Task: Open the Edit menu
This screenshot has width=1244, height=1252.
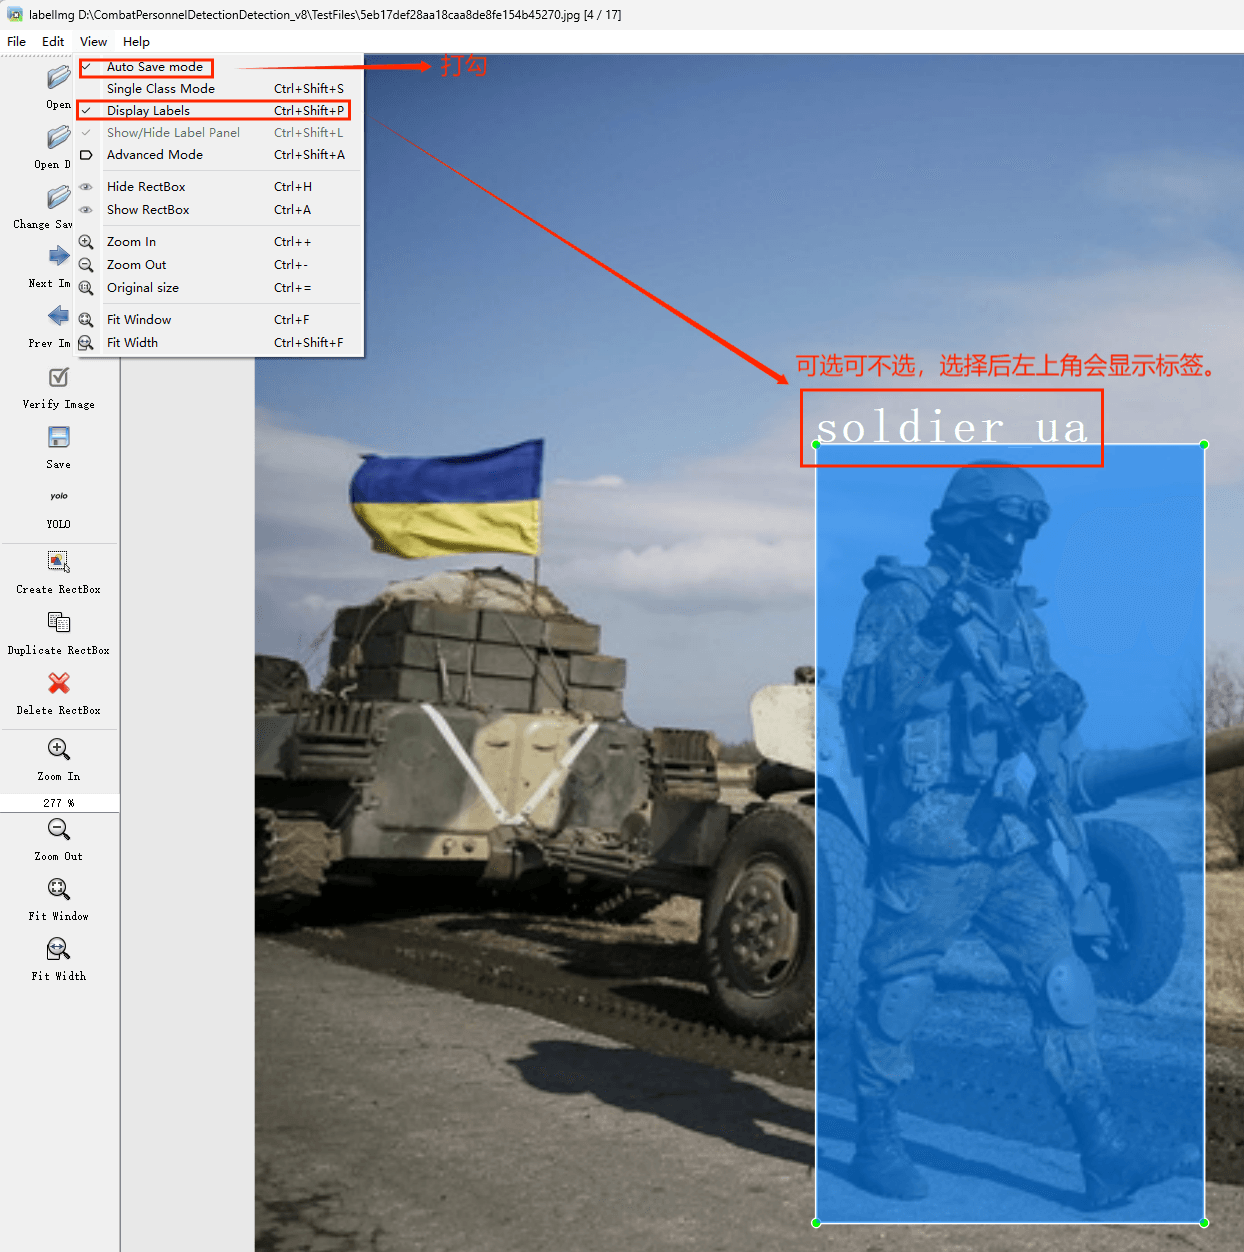Action: (53, 42)
